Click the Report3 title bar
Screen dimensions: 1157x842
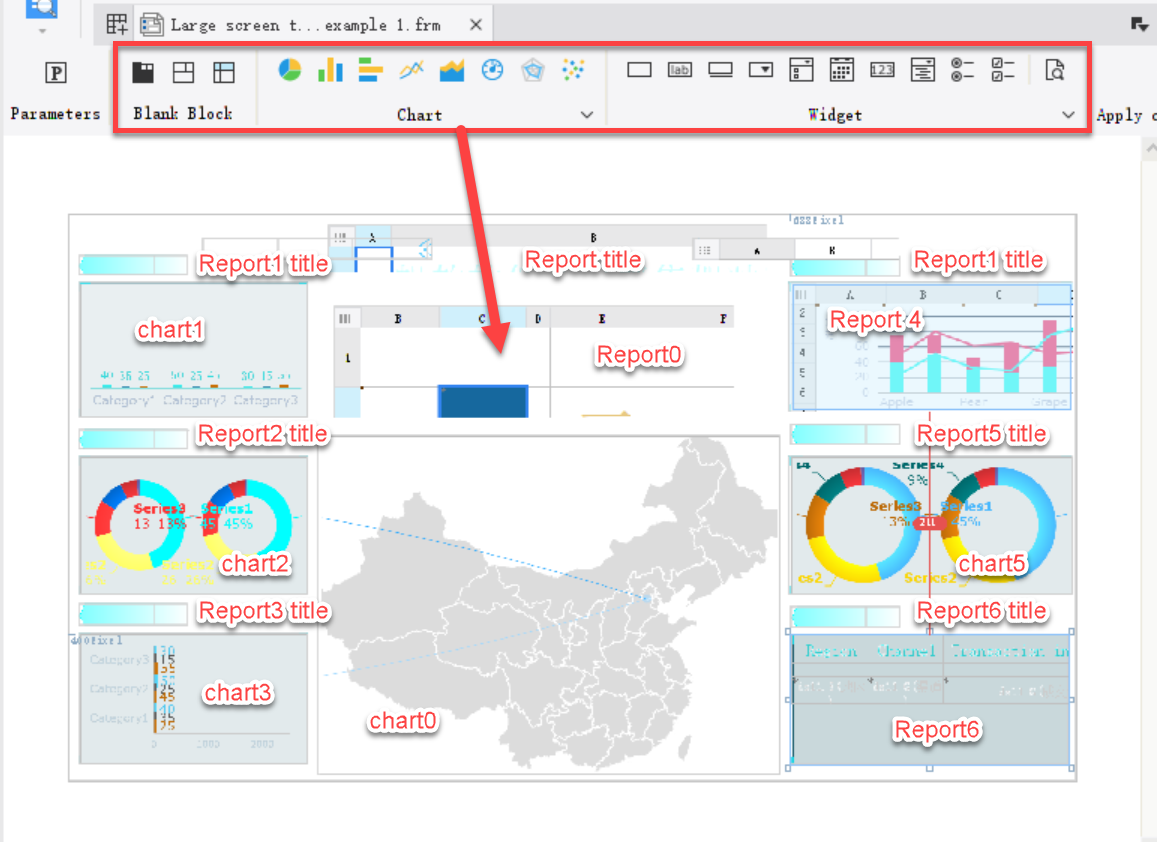133,613
